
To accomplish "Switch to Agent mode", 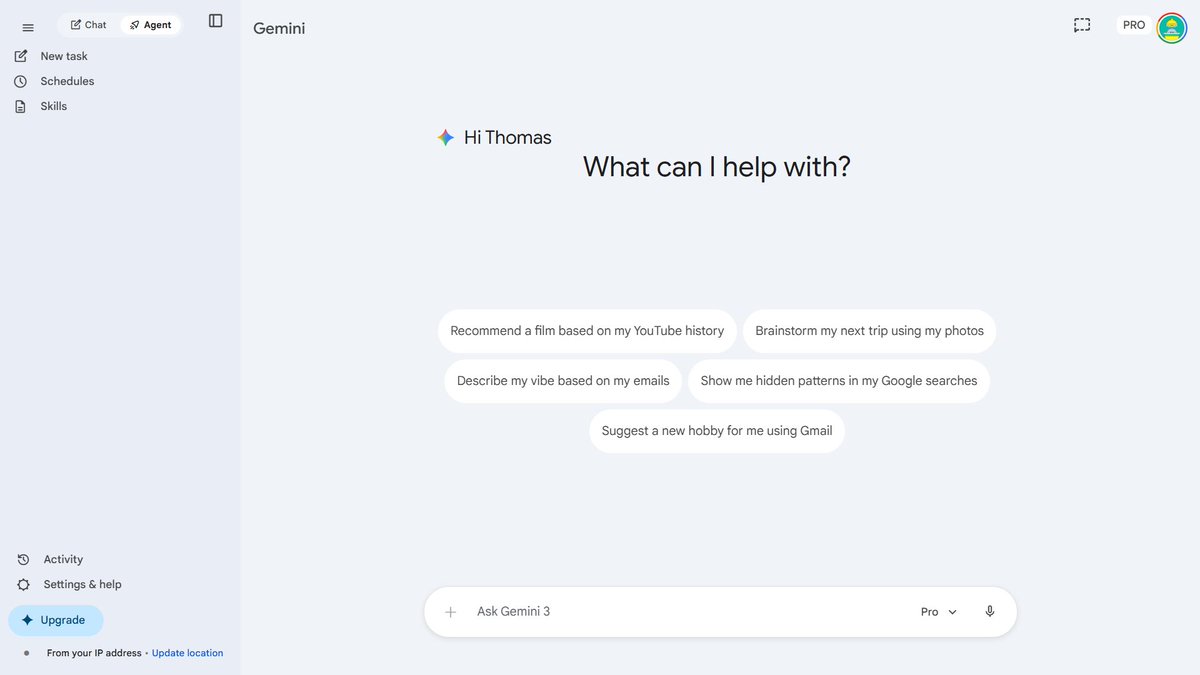I will pos(151,25).
